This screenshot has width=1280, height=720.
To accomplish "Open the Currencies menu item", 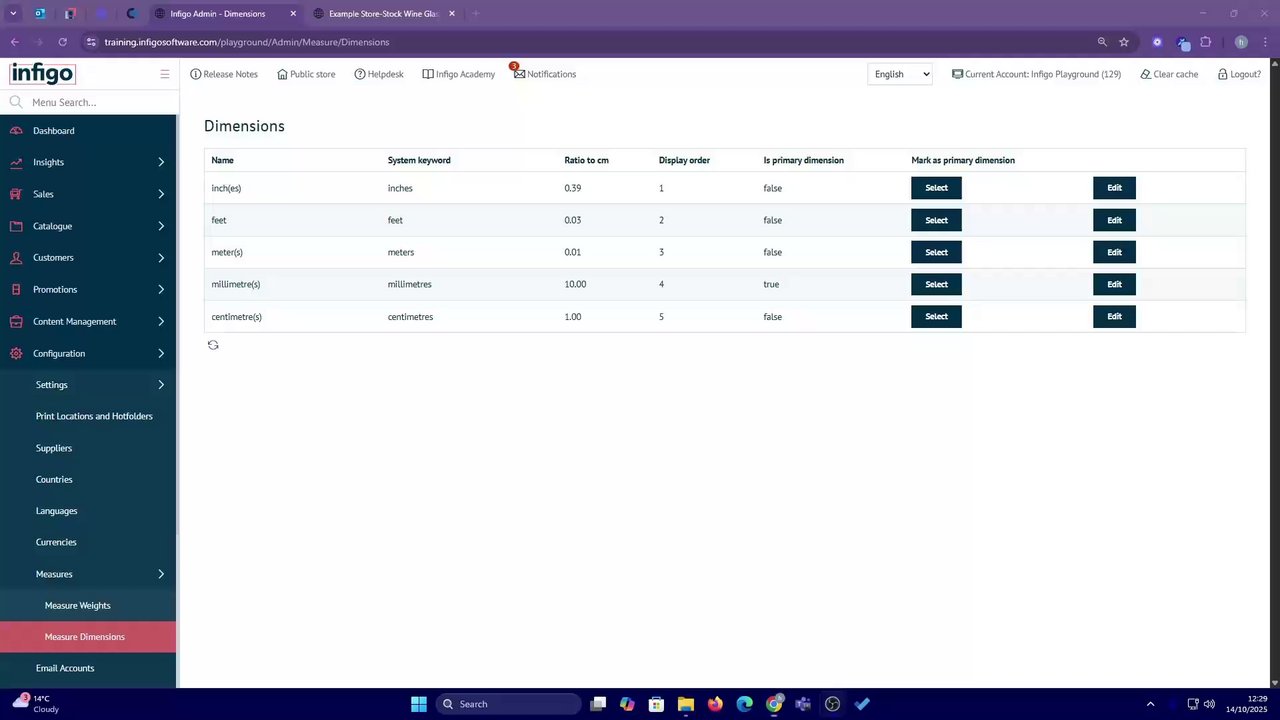I will point(56,542).
